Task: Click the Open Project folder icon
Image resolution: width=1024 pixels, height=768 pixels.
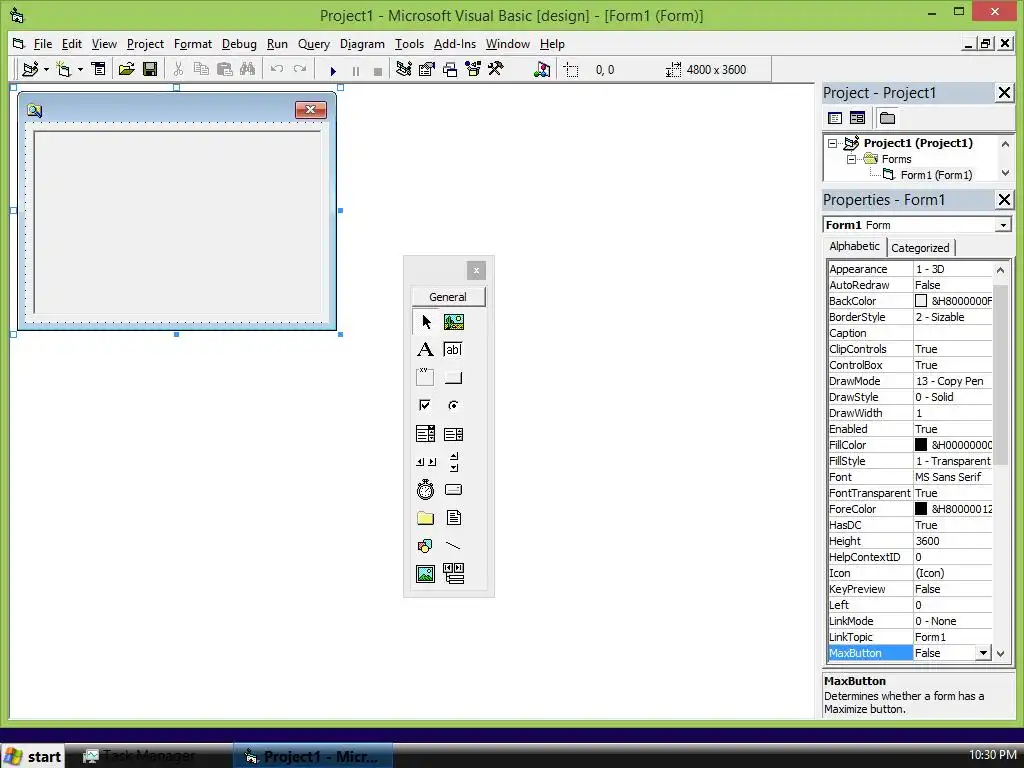Action: coord(126,69)
